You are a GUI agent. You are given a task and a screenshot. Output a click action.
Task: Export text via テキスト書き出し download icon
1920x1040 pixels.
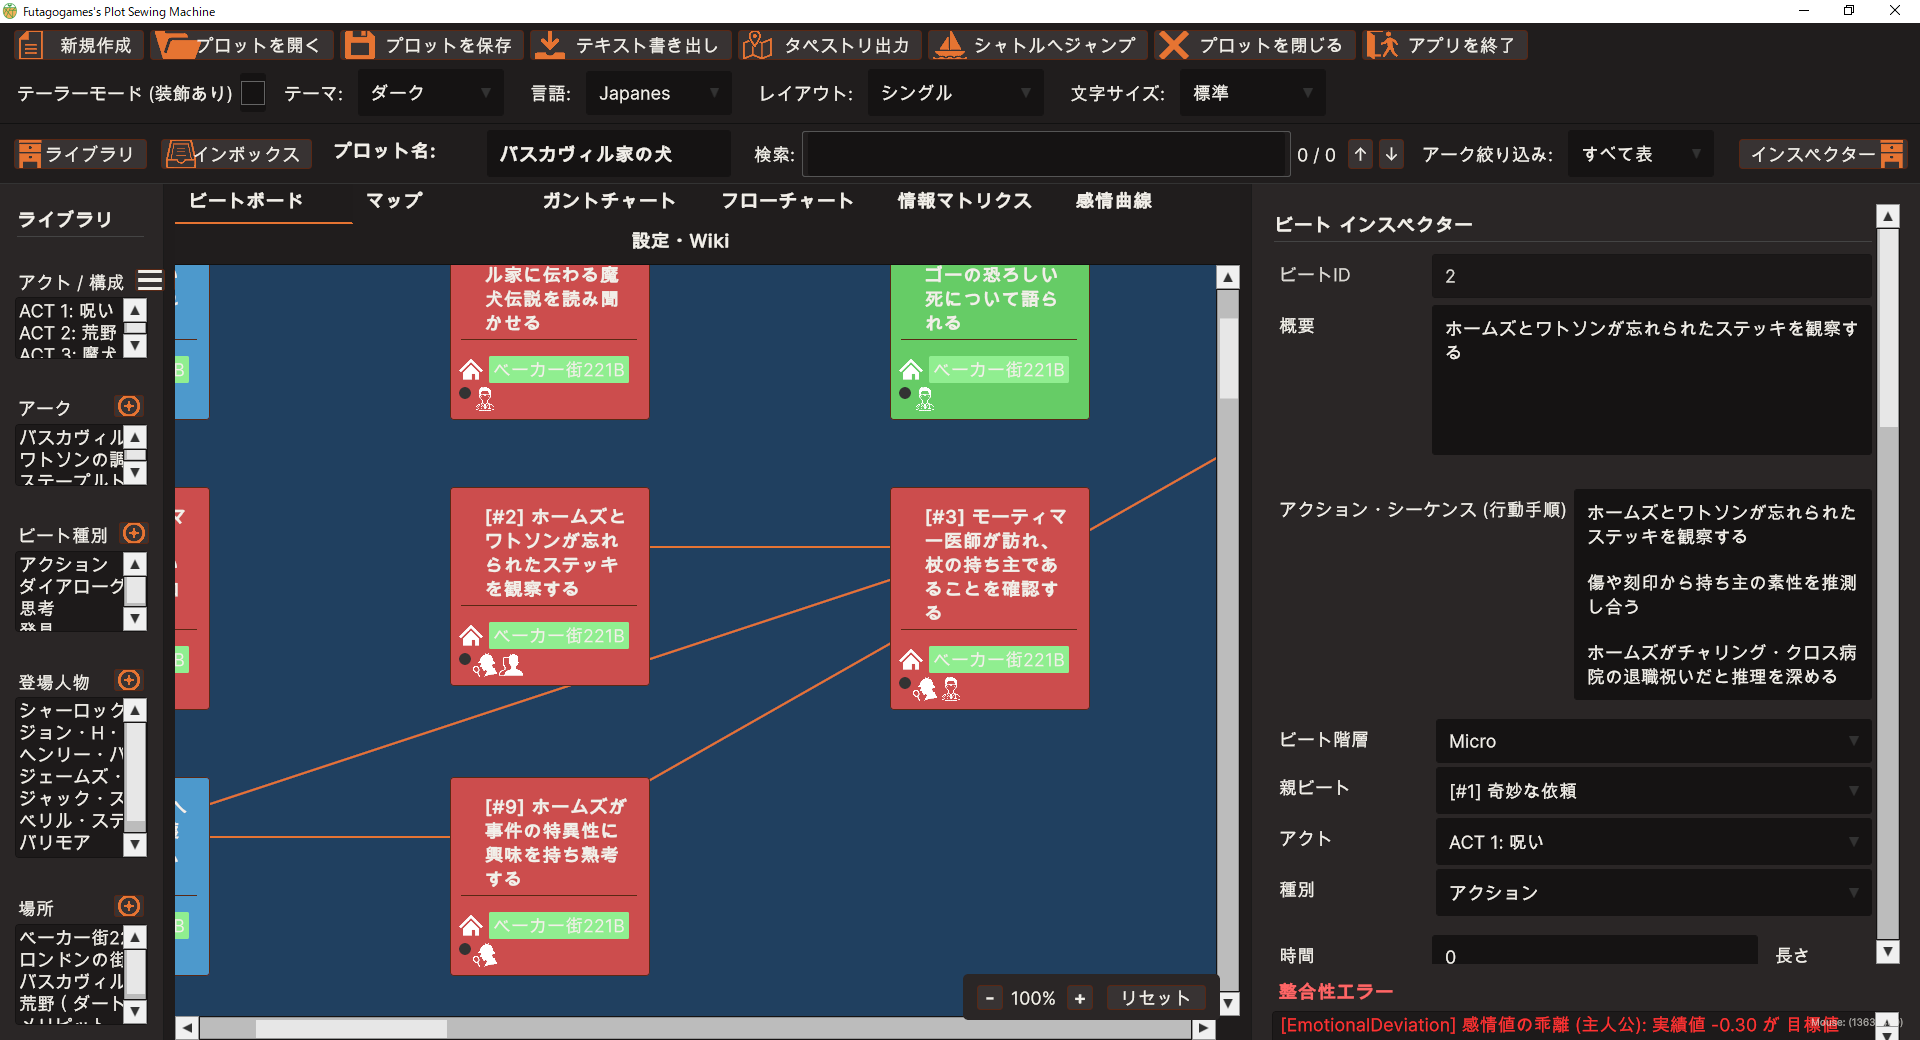coord(548,45)
